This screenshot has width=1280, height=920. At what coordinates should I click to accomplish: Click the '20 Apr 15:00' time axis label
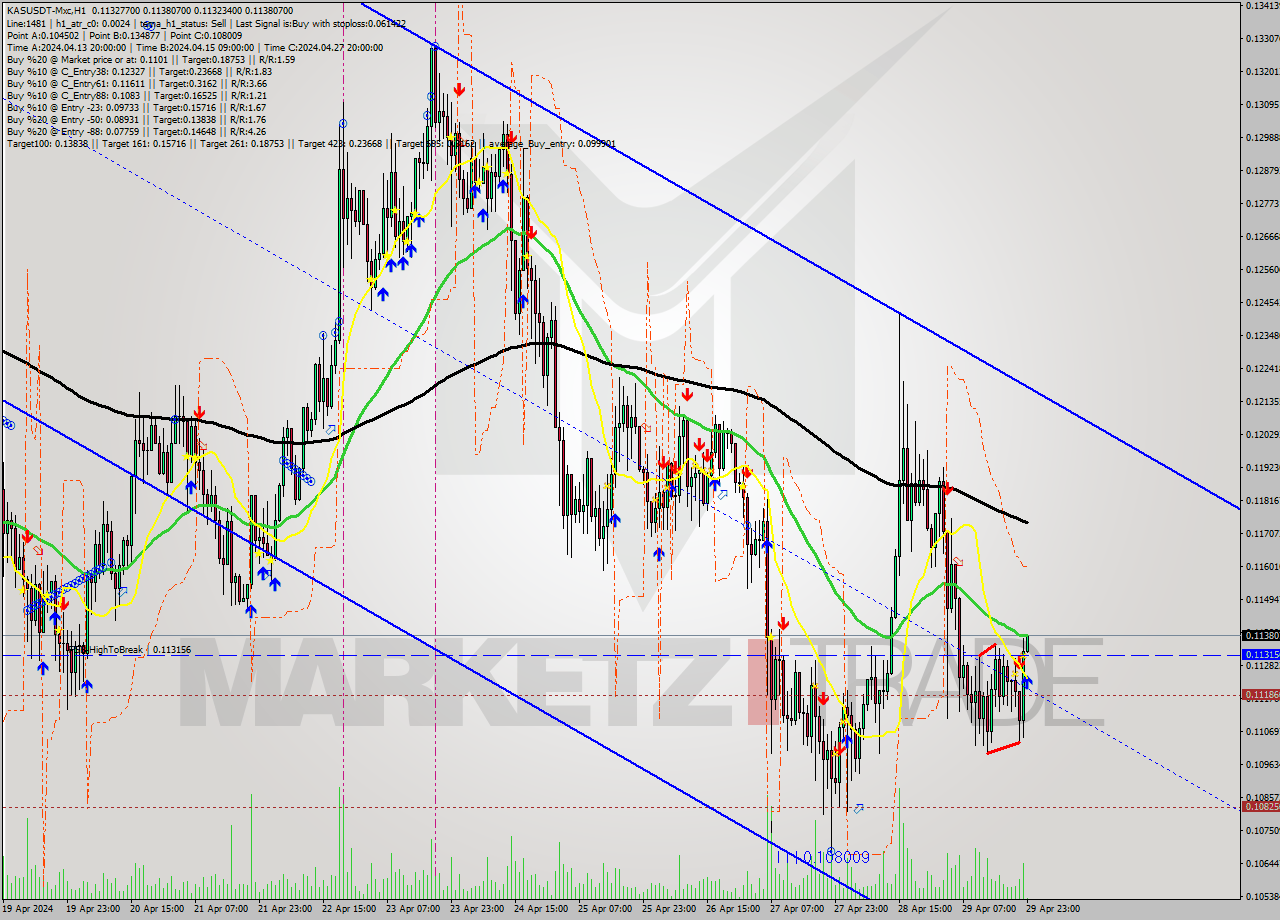pyautogui.click(x=156, y=909)
